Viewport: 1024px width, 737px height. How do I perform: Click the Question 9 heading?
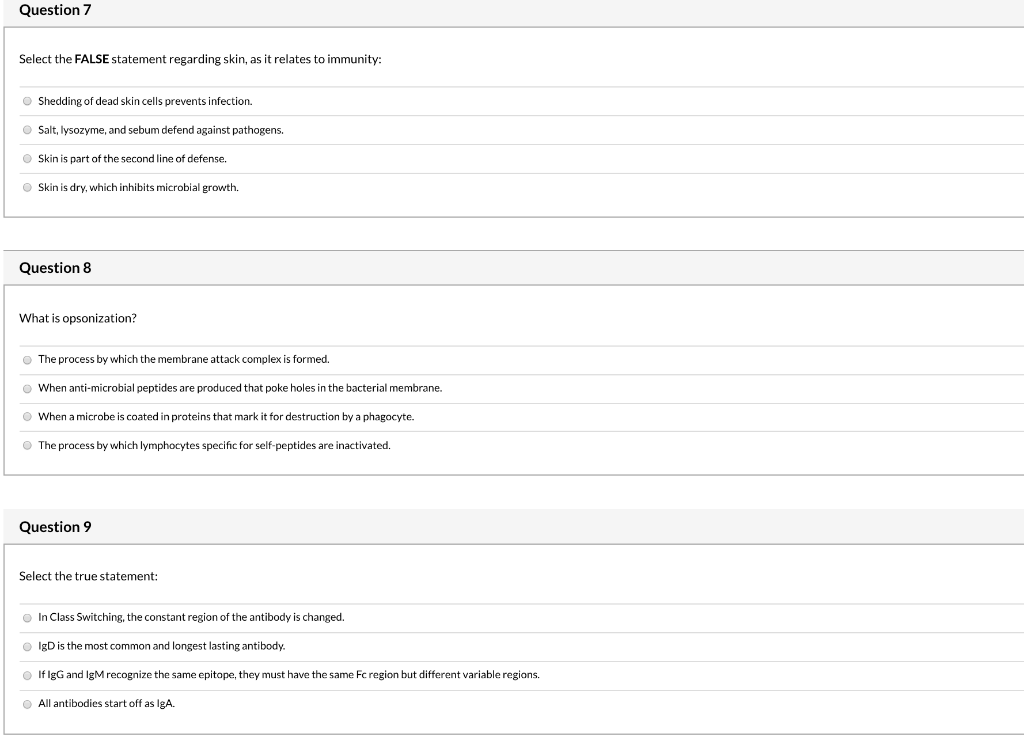55,527
